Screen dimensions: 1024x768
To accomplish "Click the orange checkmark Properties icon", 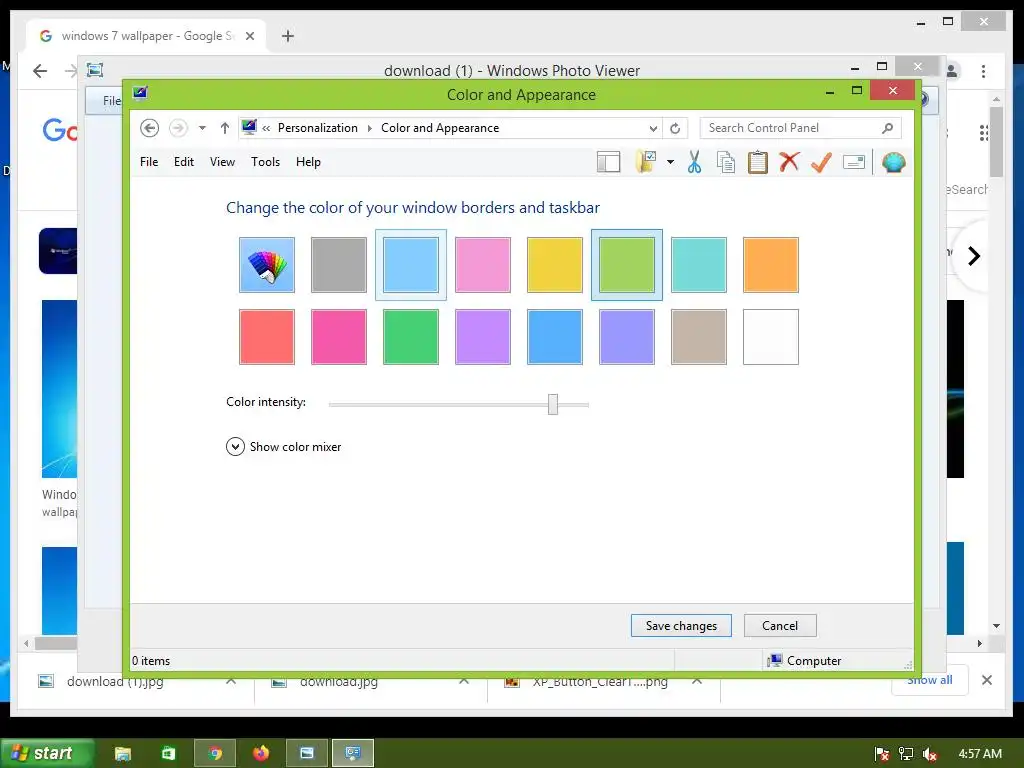I will (x=821, y=162).
